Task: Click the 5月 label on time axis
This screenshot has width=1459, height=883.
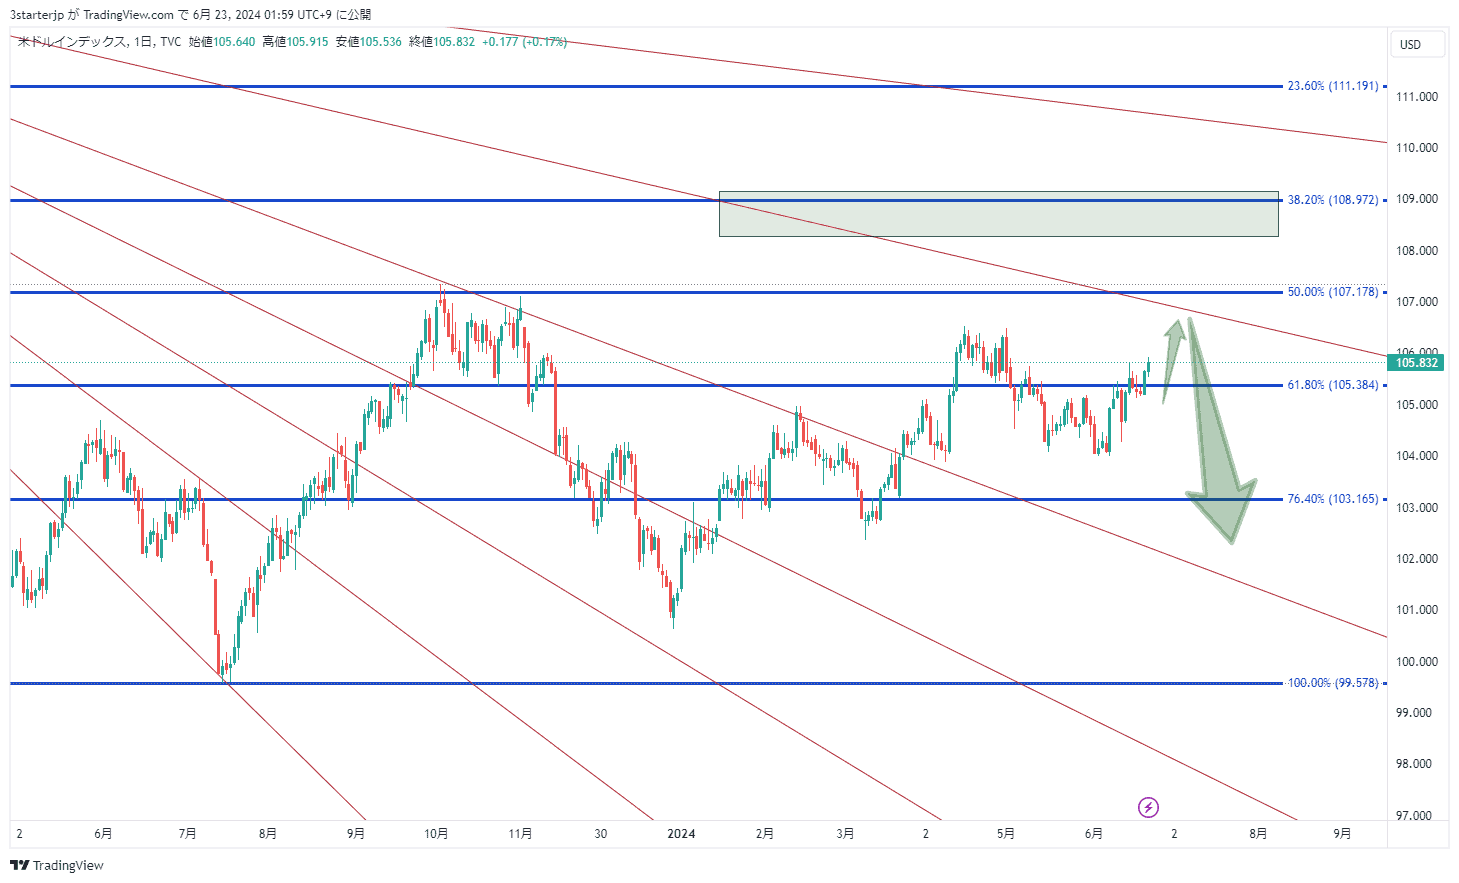Action: (x=1006, y=834)
